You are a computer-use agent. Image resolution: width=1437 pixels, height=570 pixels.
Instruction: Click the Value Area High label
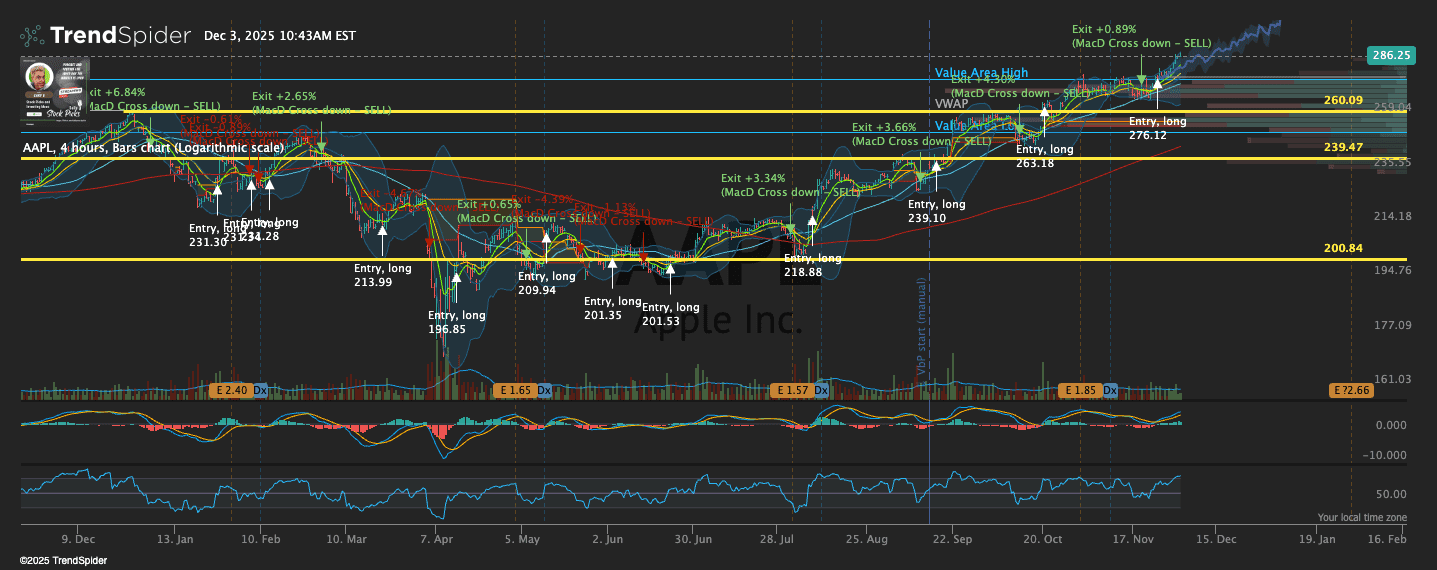click(981, 73)
